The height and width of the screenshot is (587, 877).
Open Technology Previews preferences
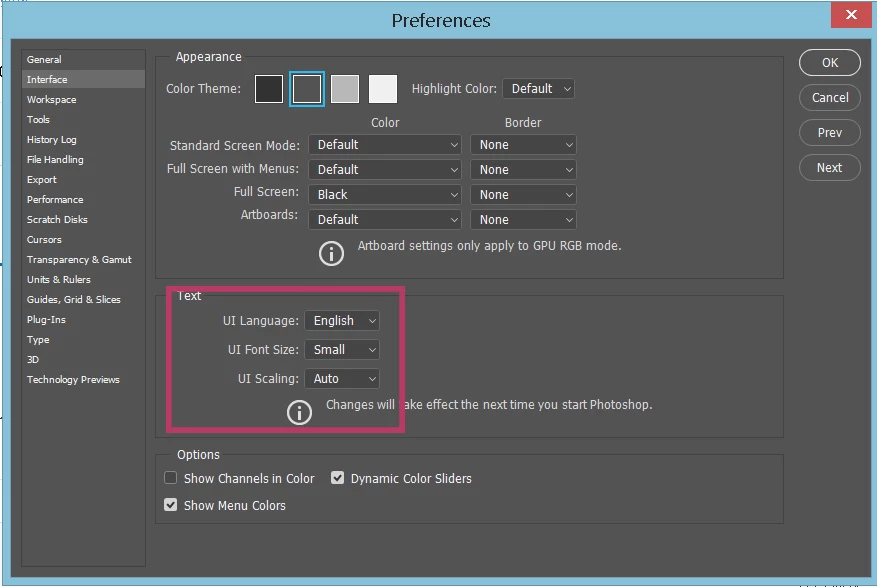pos(83,380)
